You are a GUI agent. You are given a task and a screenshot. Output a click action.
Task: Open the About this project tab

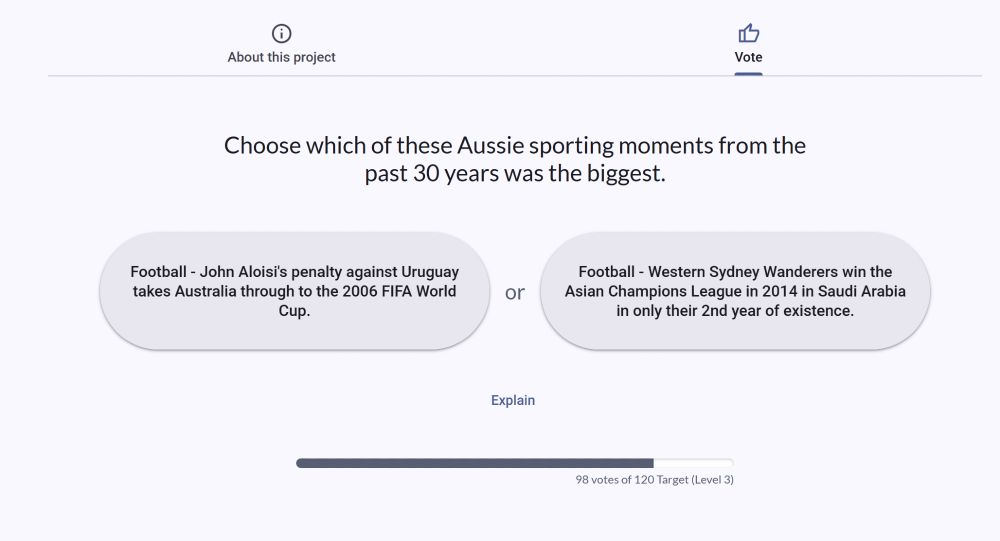click(281, 57)
